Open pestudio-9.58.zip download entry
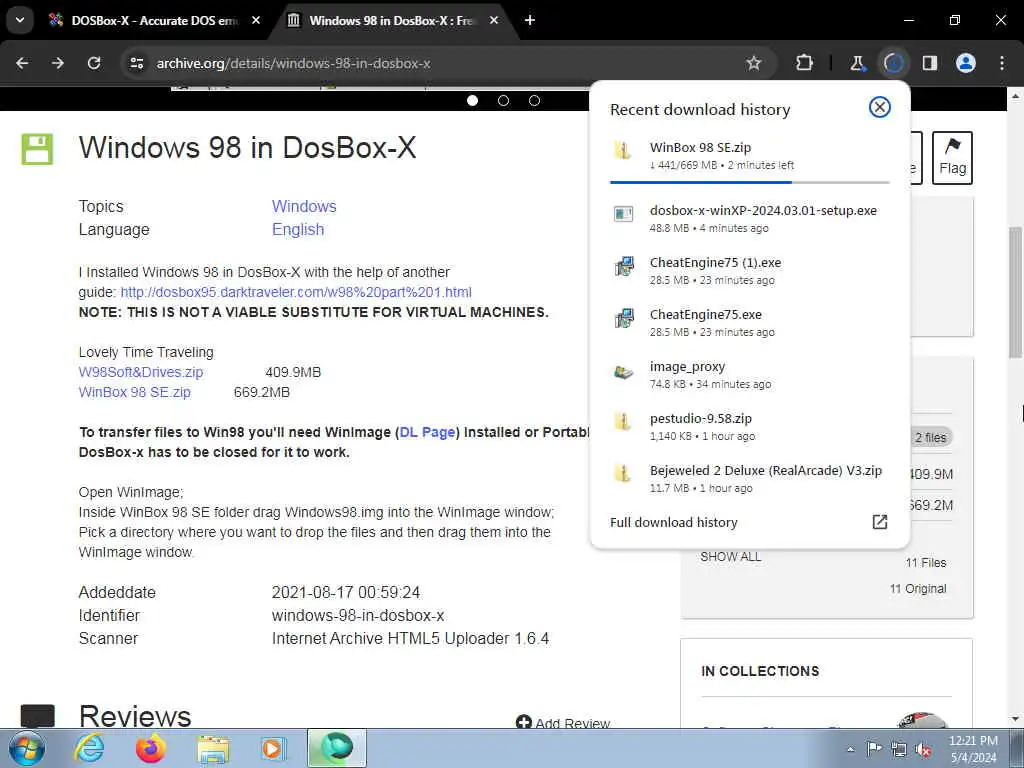The height and width of the screenshot is (768, 1024). coord(749,426)
